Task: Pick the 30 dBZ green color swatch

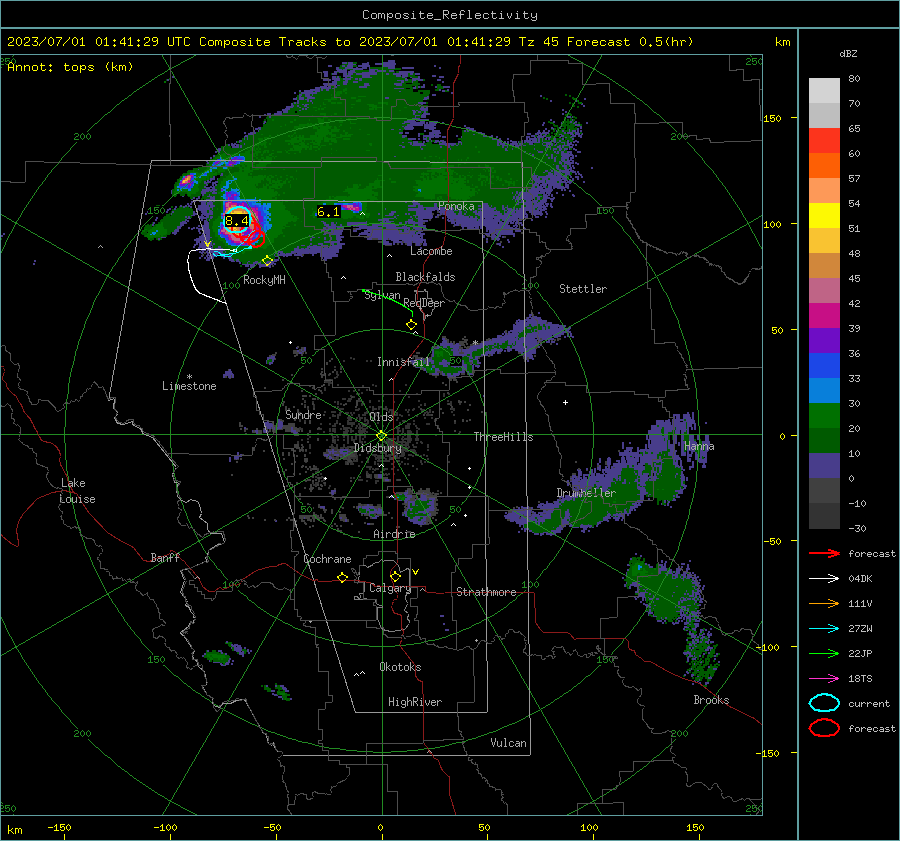Action: 824,415
